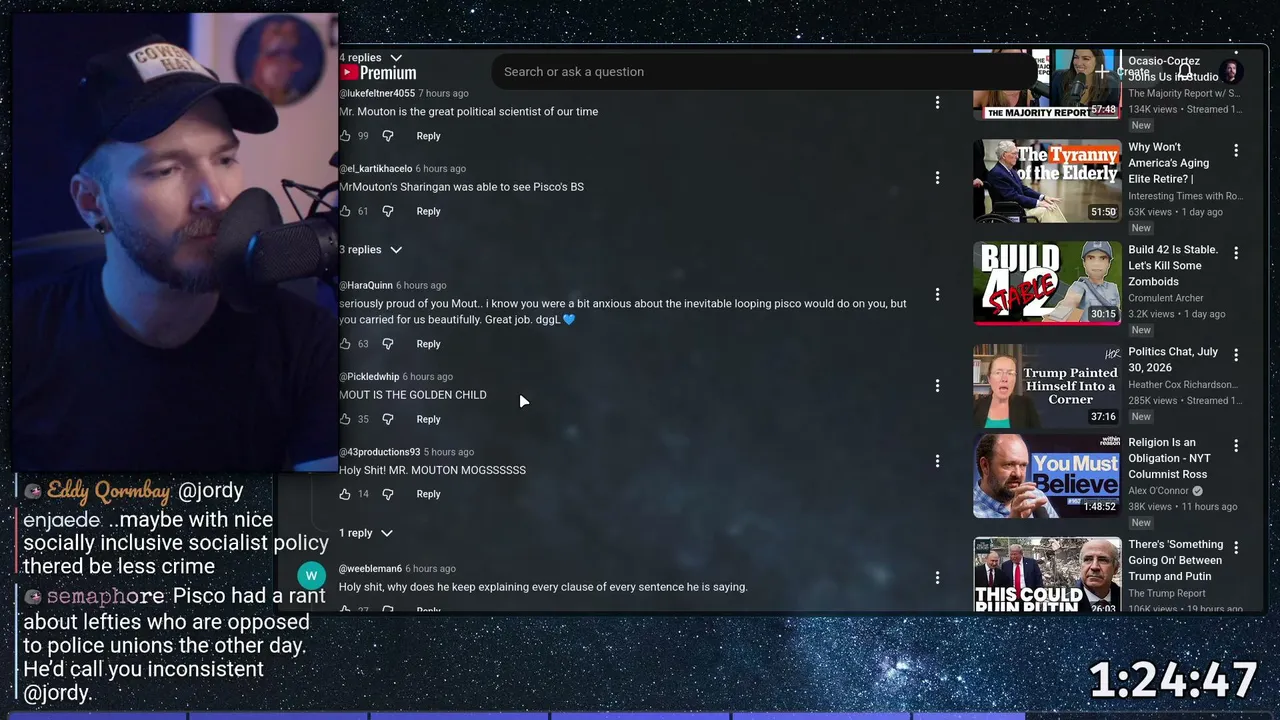Reply to @HaraQuinn's comment

428,344
